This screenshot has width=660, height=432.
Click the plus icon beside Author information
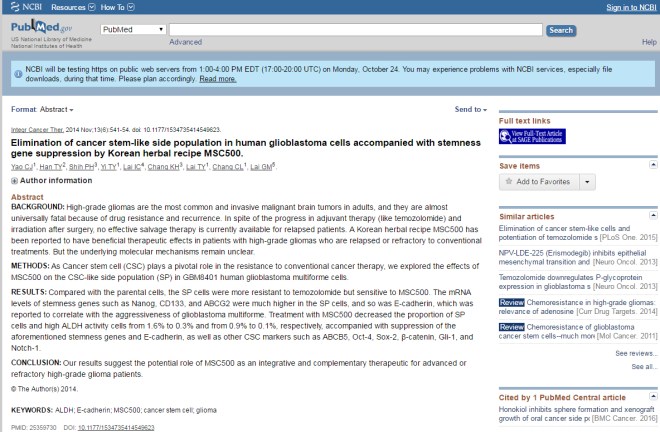point(14,181)
